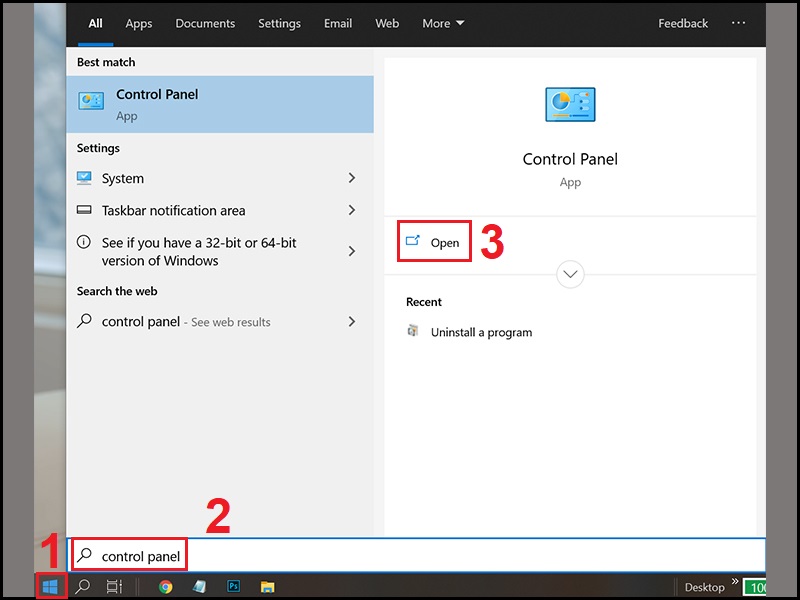Open Photoshop from the taskbar

[x=234, y=587]
